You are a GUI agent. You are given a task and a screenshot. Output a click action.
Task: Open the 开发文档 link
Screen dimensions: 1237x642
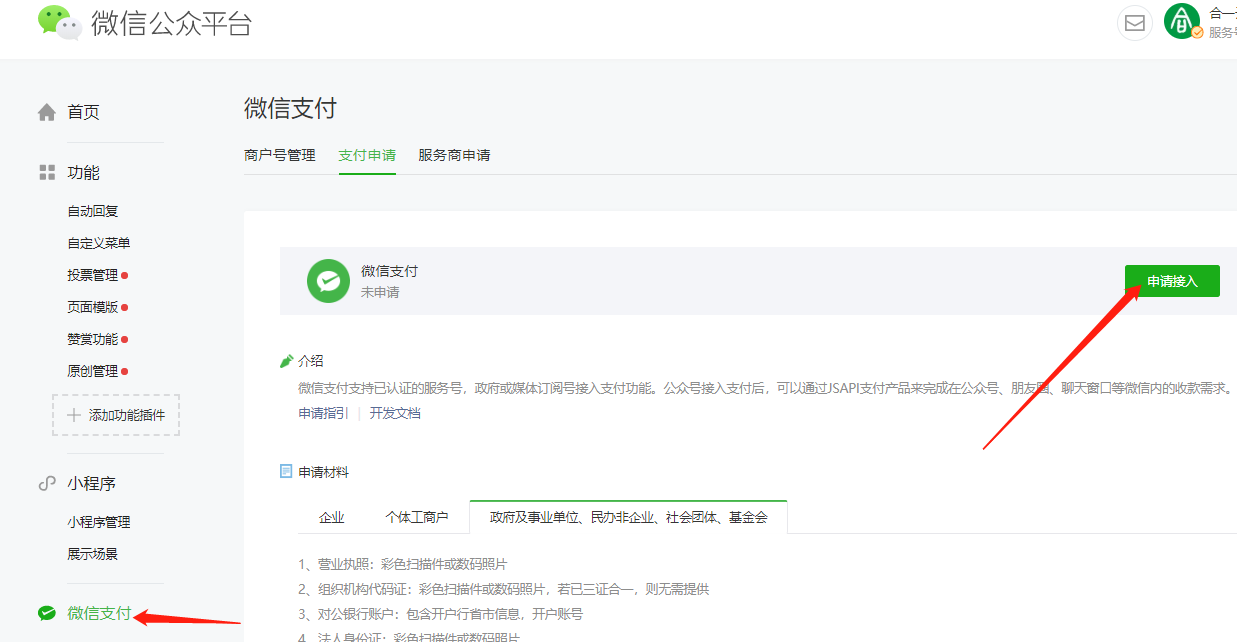tap(395, 413)
